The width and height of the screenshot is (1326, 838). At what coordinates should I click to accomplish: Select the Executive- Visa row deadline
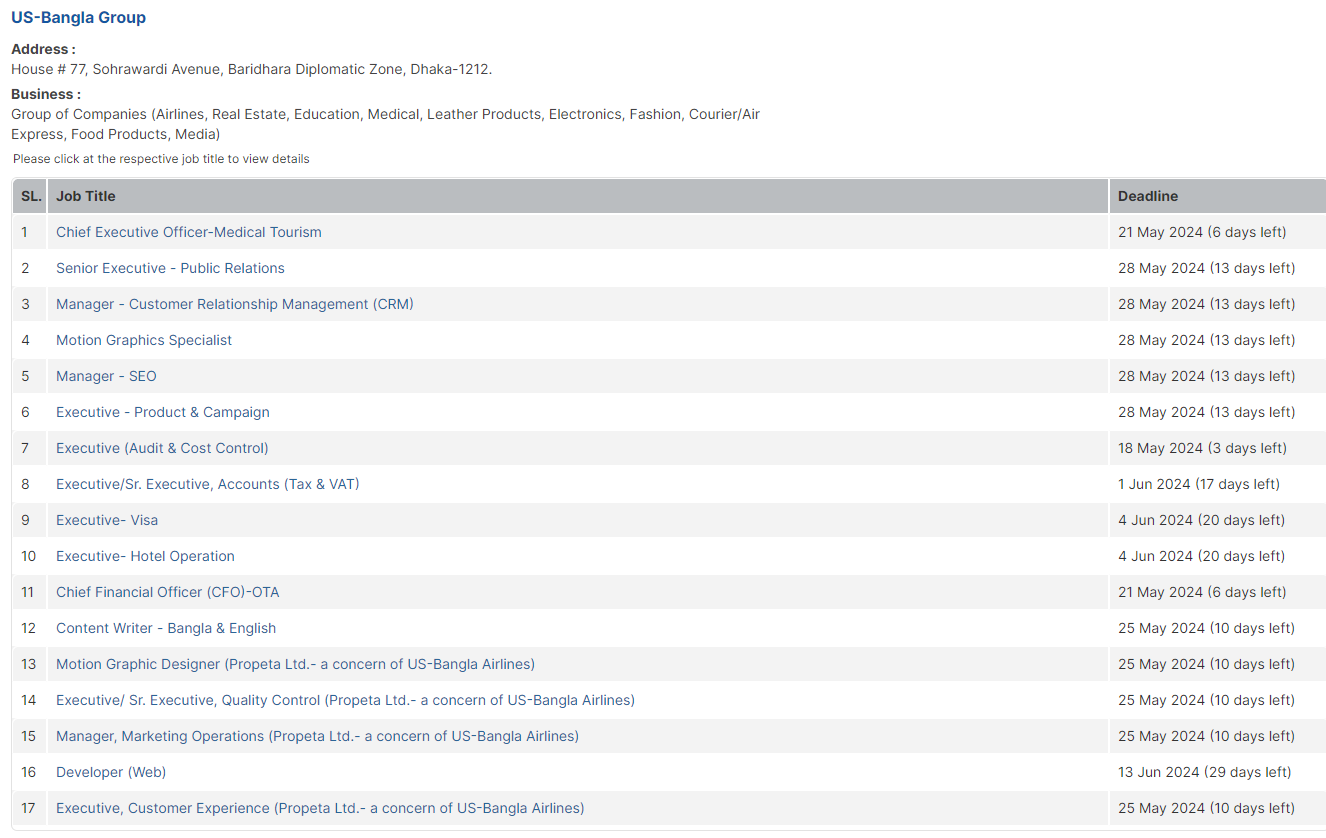(1202, 520)
